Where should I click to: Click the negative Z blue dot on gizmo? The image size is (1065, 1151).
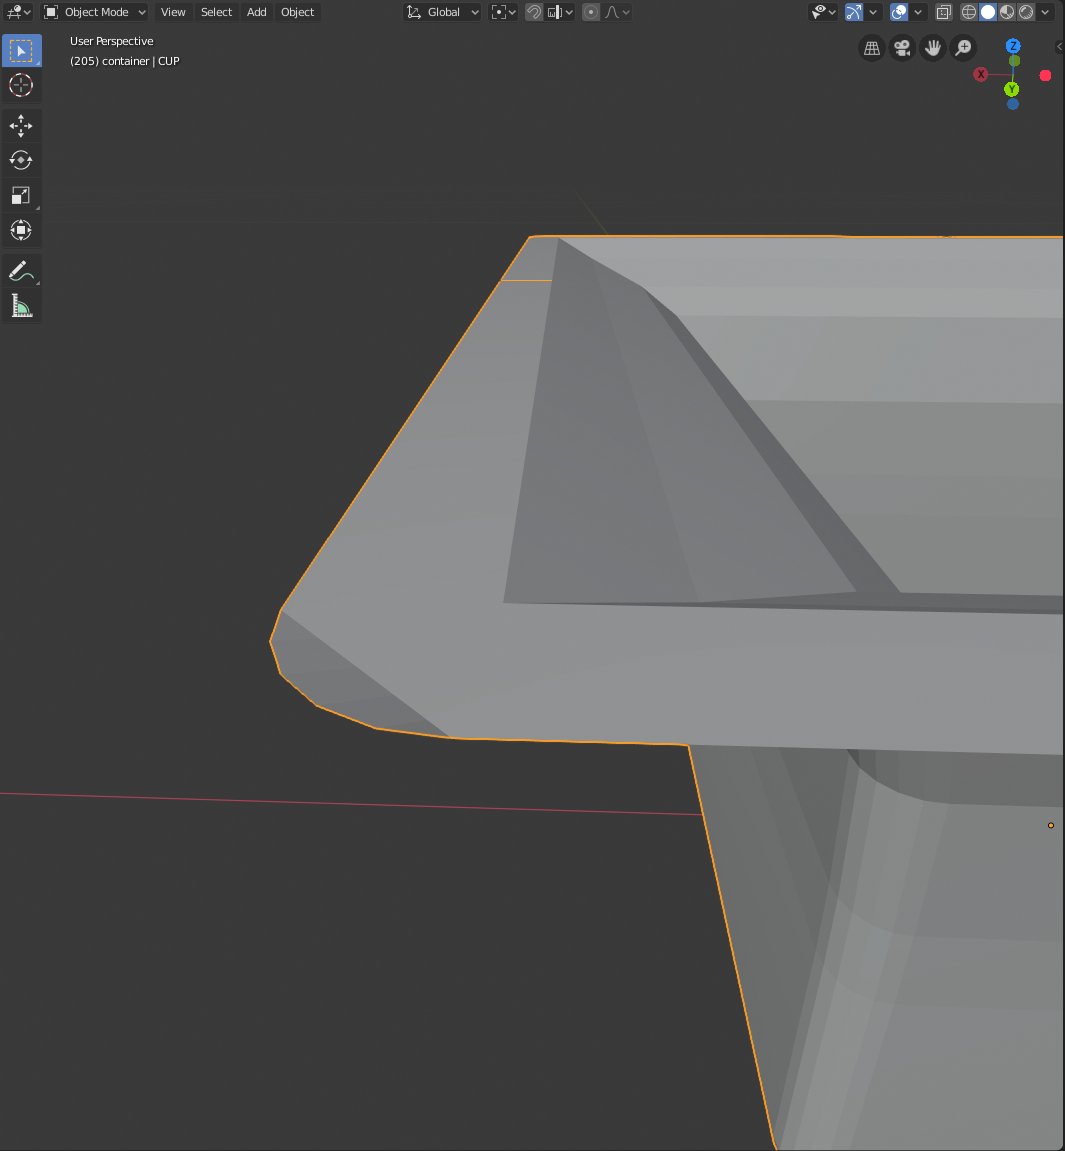click(x=1013, y=104)
